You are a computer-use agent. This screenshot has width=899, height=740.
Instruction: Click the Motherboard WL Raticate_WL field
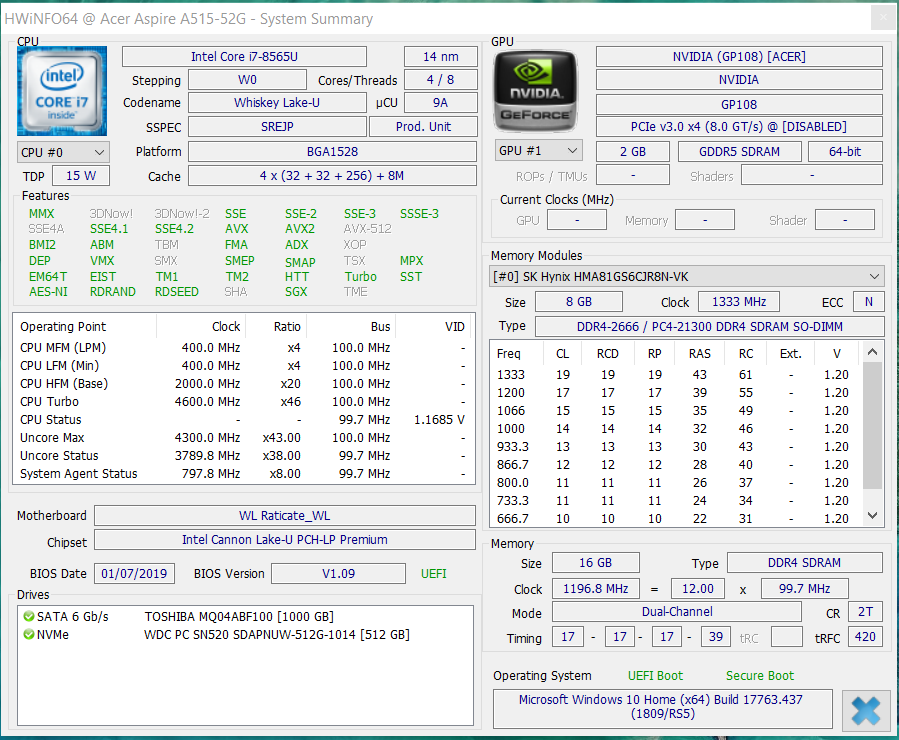(x=285, y=516)
